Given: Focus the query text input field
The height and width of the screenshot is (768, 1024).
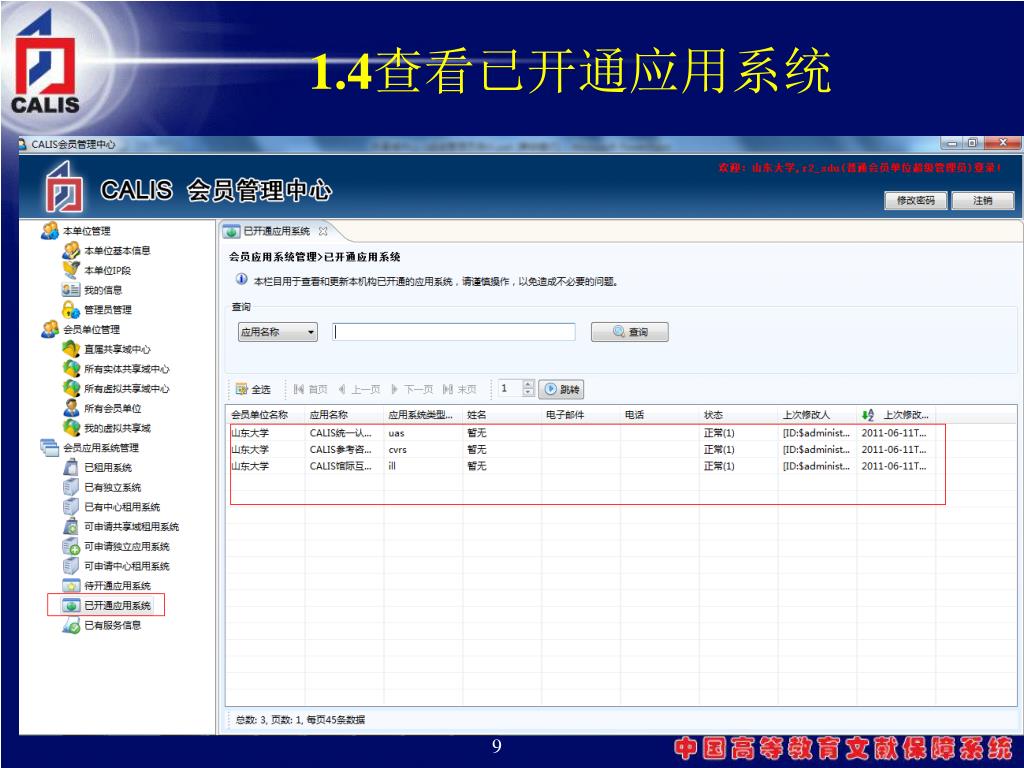Looking at the screenshot, I should click(x=454, y=332).
